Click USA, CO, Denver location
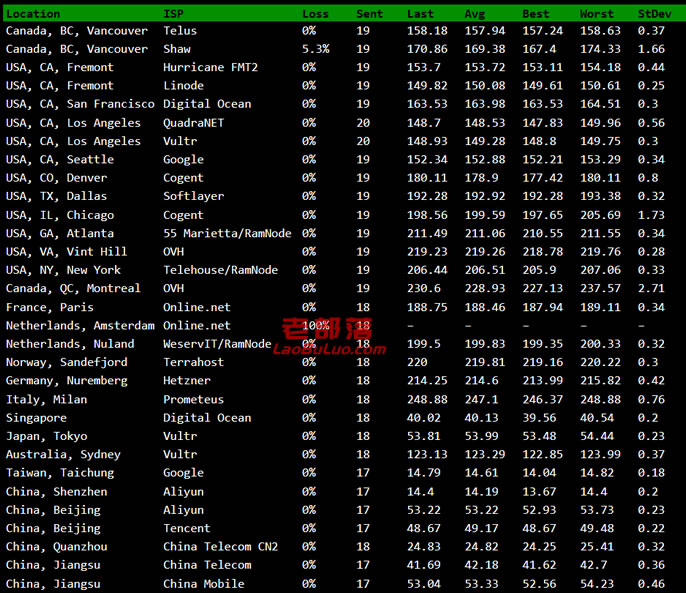Image resolution: width=686 pixels, height=593 pixels. 56,178
